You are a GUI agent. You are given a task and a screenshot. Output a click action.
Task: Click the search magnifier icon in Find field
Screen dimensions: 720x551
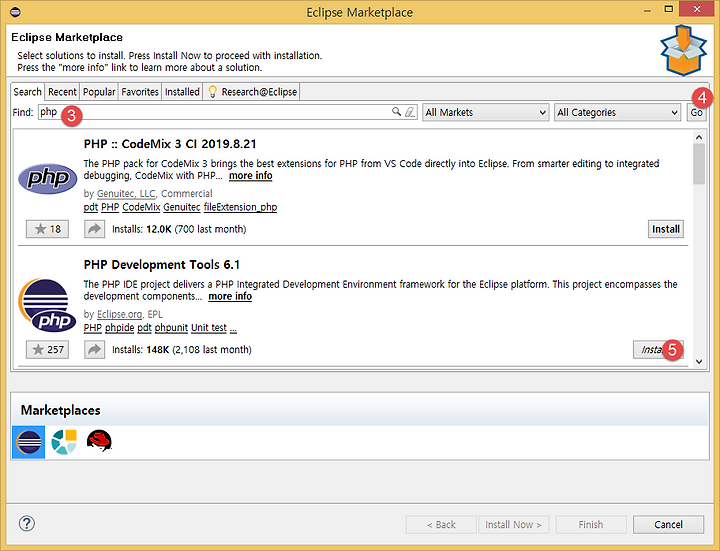click(396, 112)
